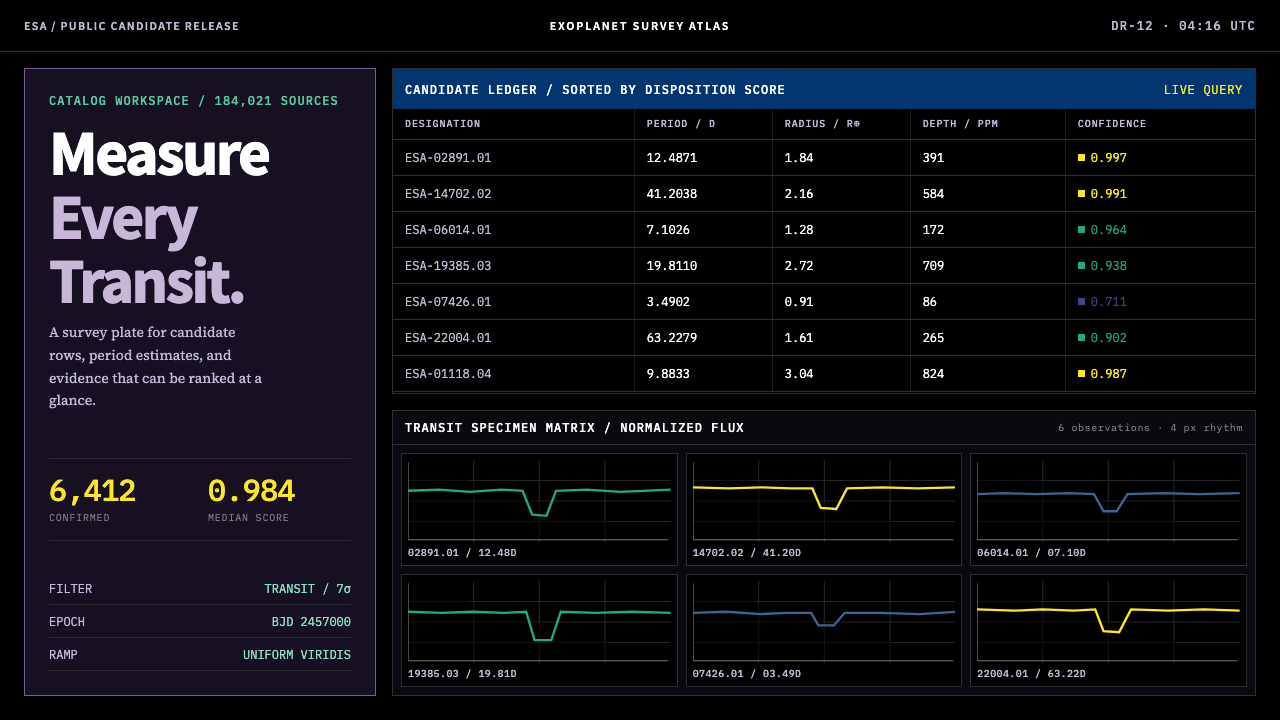Select designation ESA-06014.01
This screenshot has width=1280, height=720.
(x=448, y=230)
